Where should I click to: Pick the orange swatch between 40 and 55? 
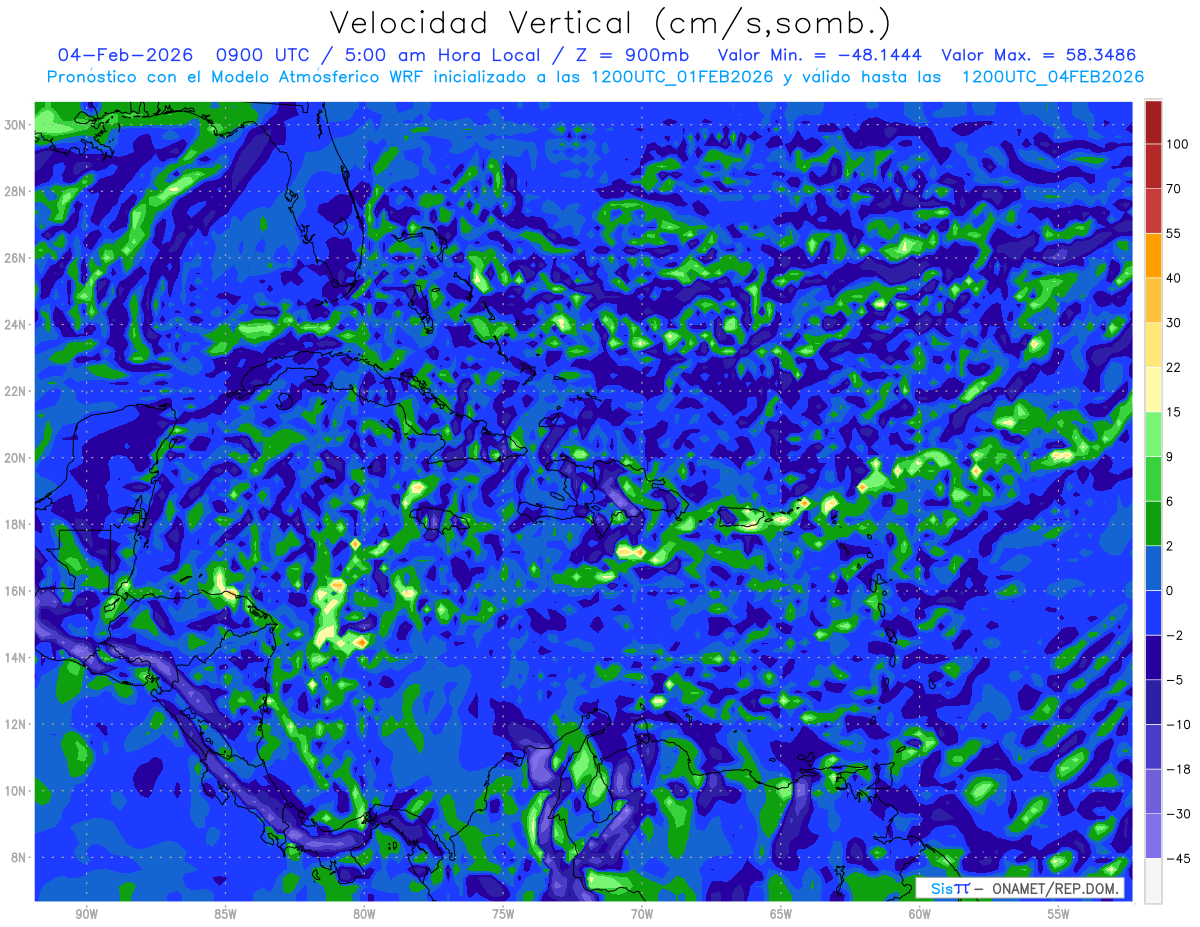(1153, 255)
